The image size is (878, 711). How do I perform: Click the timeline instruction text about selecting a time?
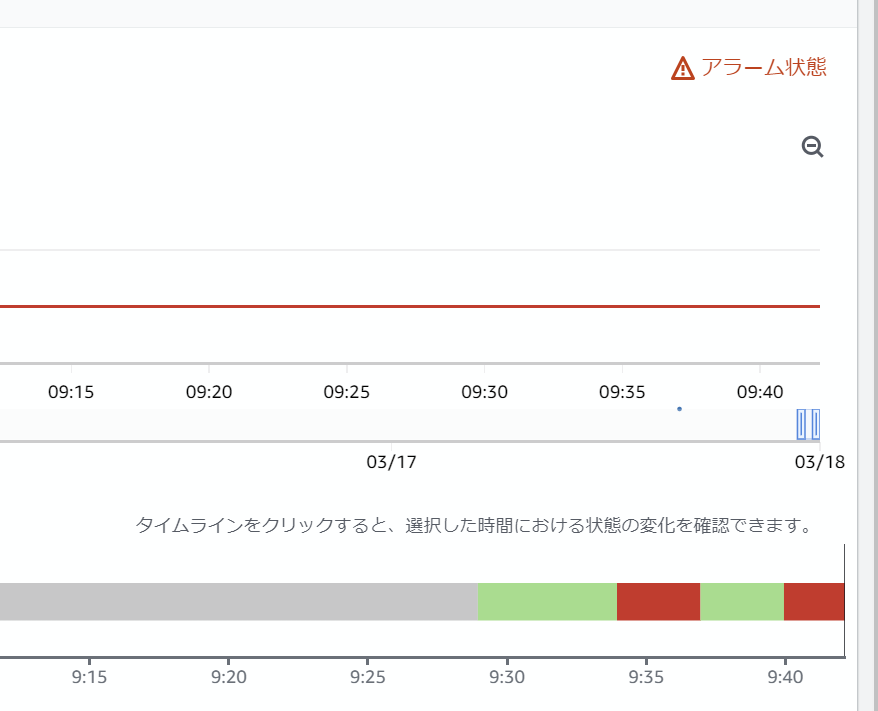point(478,521)
